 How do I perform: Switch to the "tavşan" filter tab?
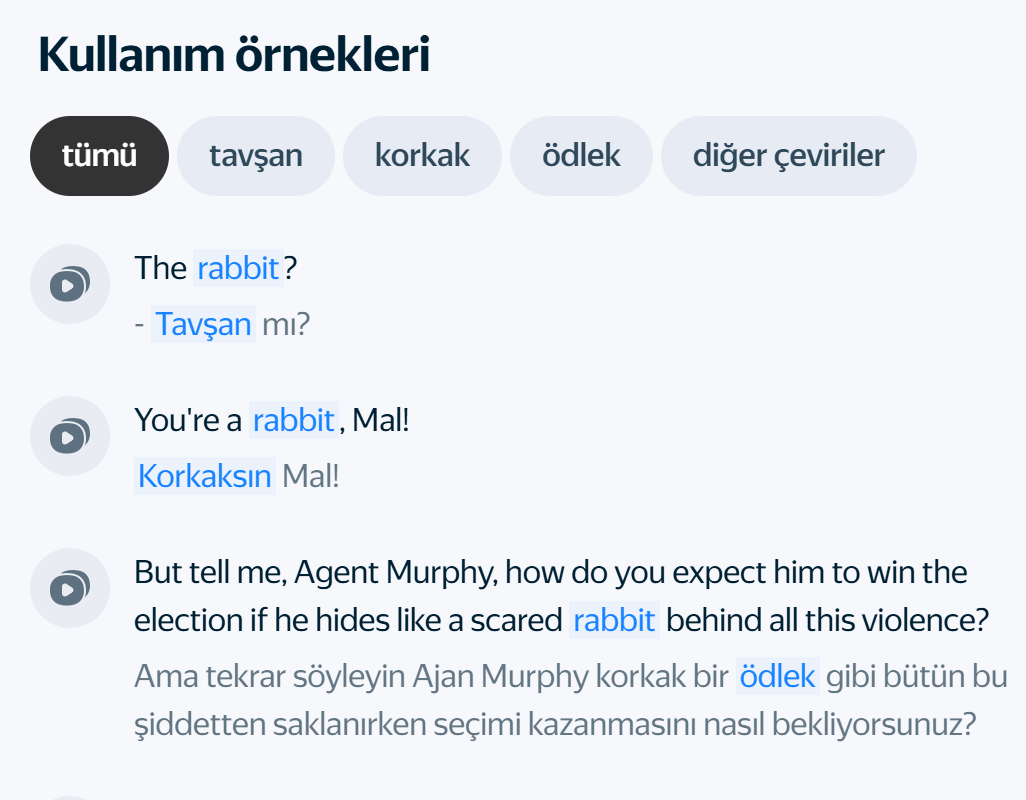pos(256,156)
